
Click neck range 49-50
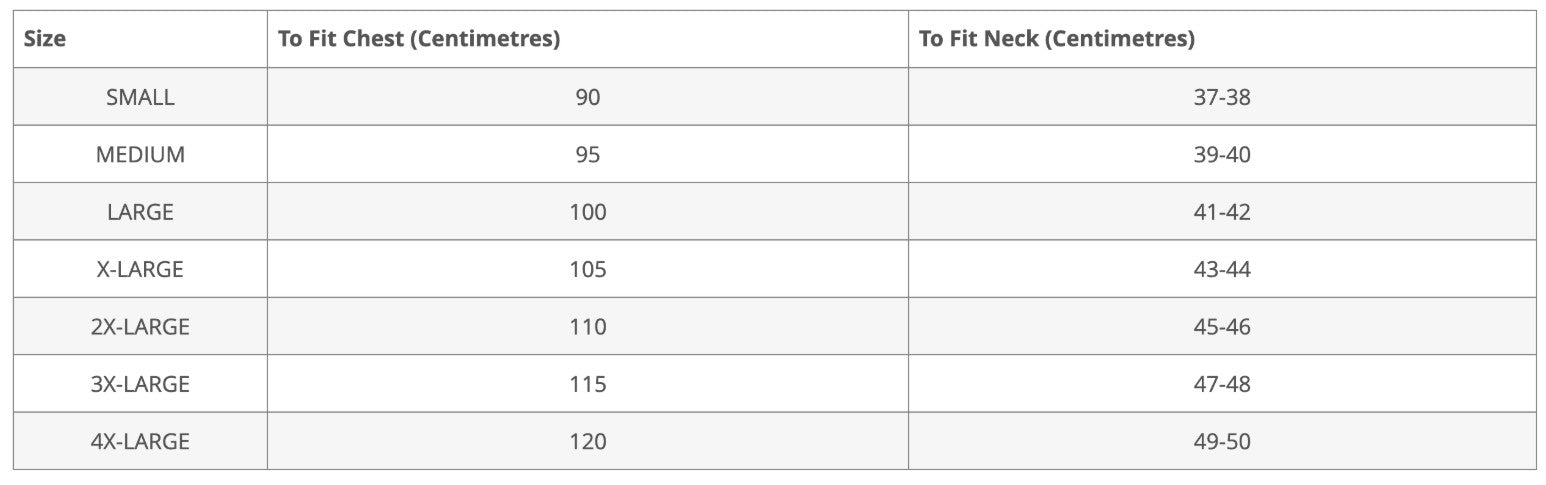click(x=1222, y=441)
